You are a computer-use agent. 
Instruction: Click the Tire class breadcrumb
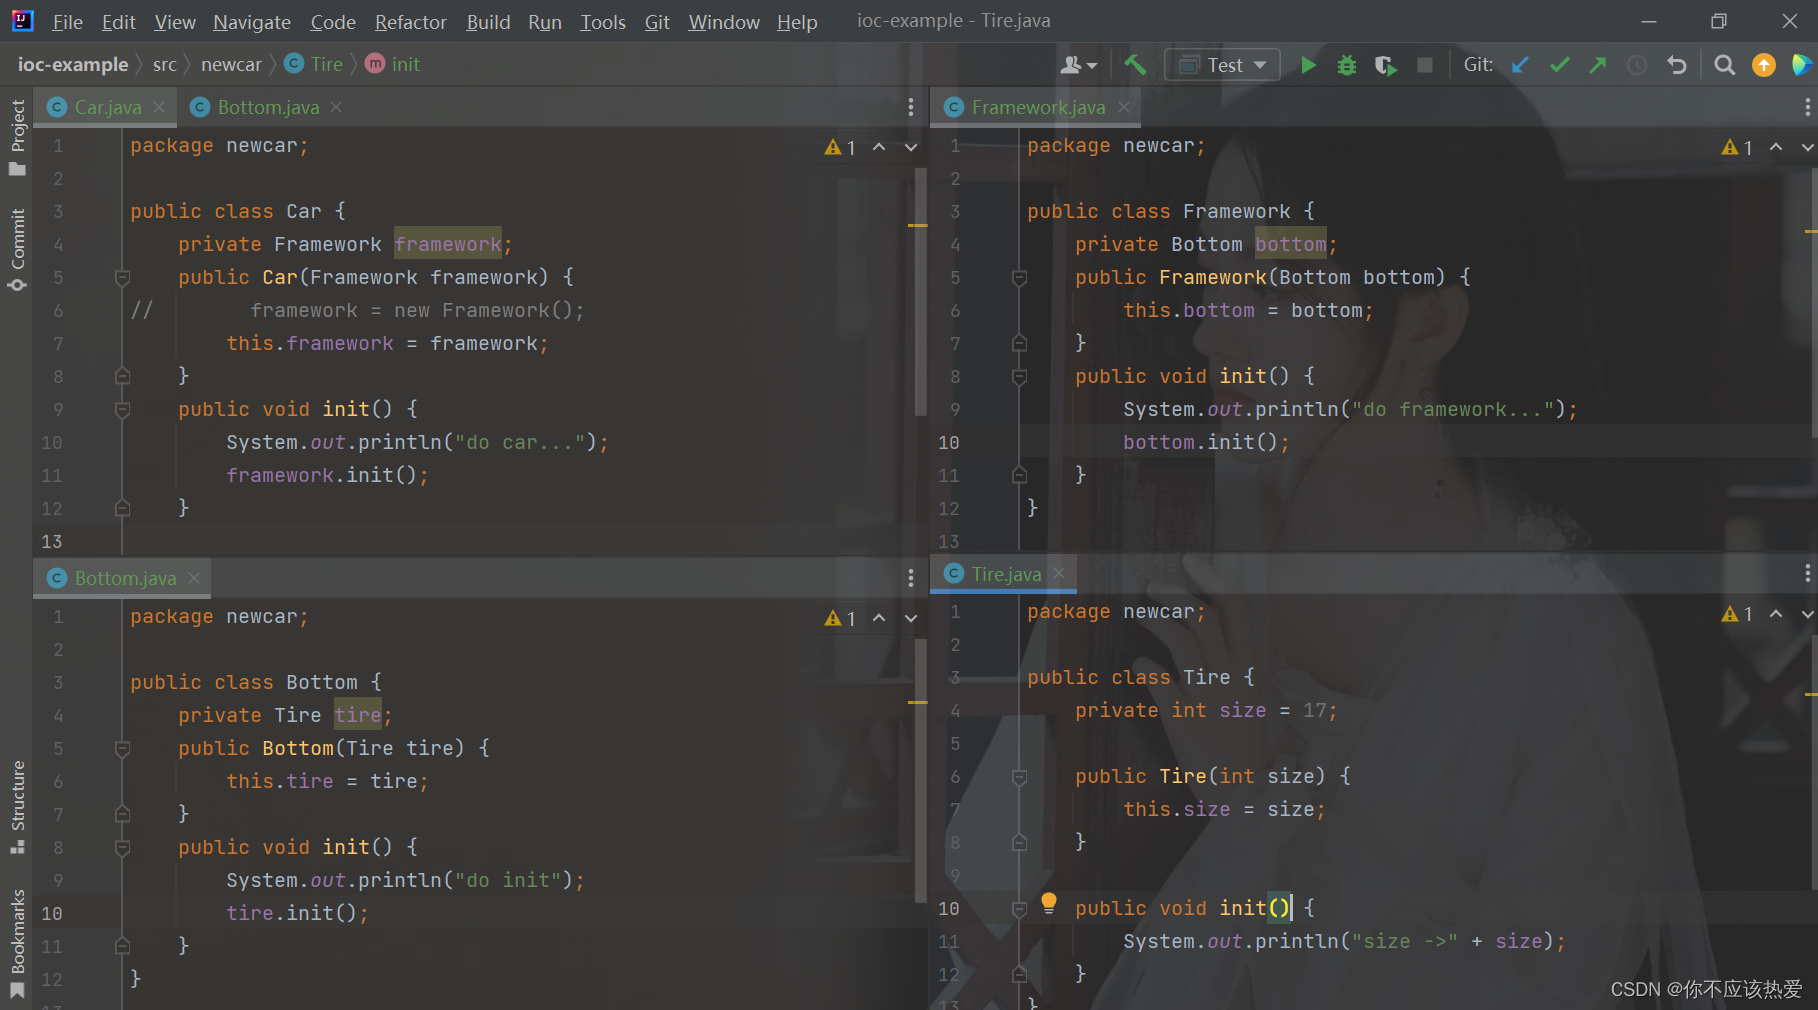click(314, 65)
